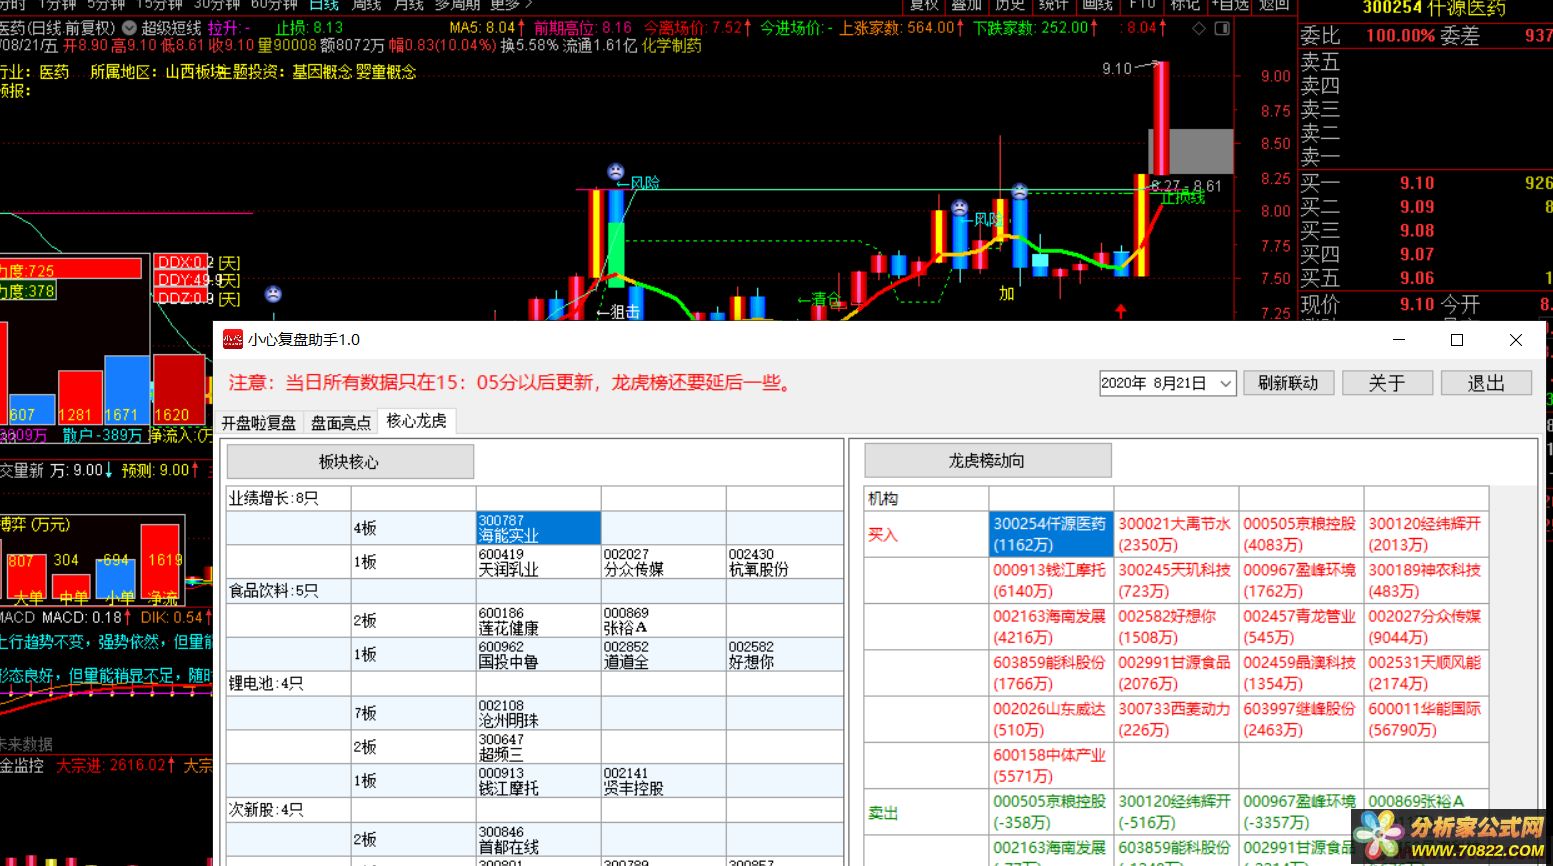1553x866 pixels.
Task: Click the 画线 toolbar button in chart window
Action: coord(1098,5)
